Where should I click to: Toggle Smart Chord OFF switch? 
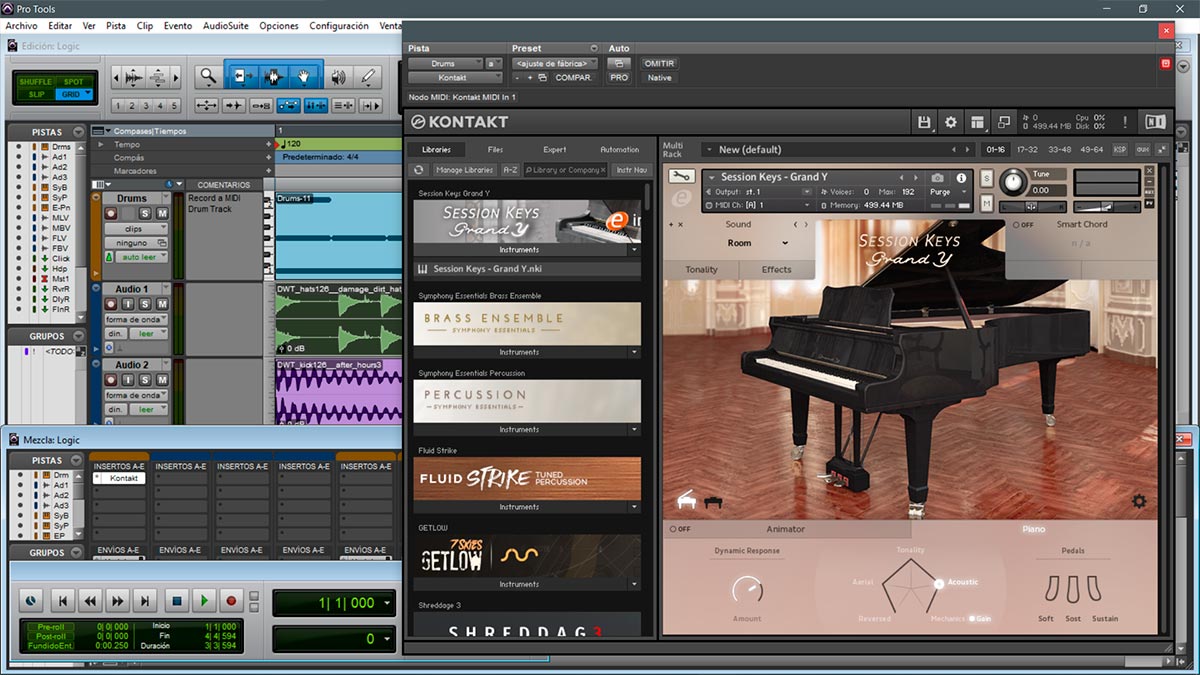point(1021,225)
